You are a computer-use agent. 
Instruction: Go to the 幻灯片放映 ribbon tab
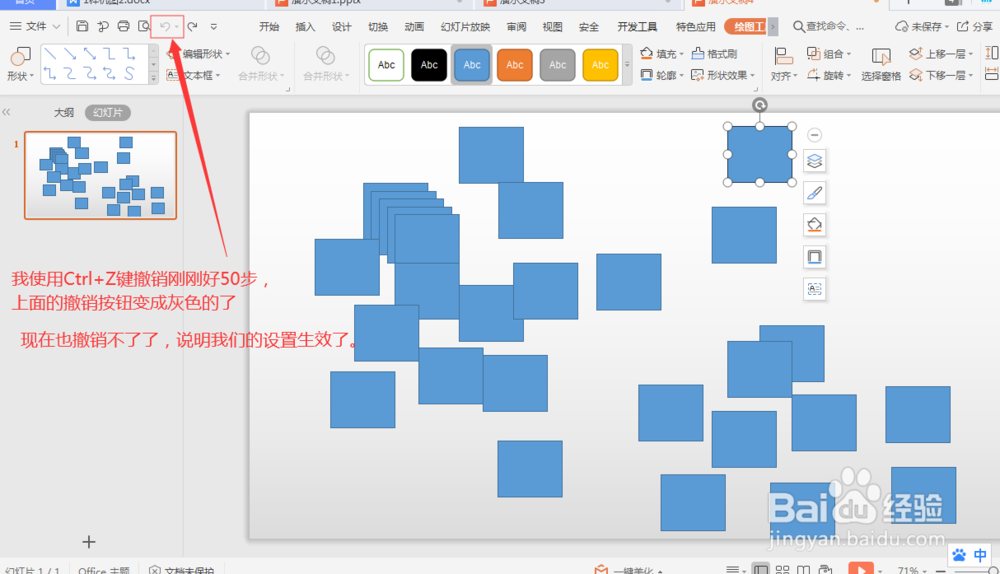pyautogui.click(x=466, y=26)
